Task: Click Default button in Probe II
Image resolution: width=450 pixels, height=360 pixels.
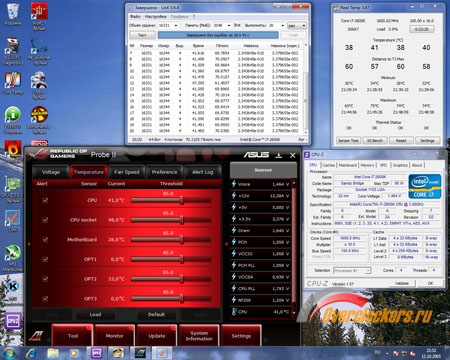Action: point(156,314)
